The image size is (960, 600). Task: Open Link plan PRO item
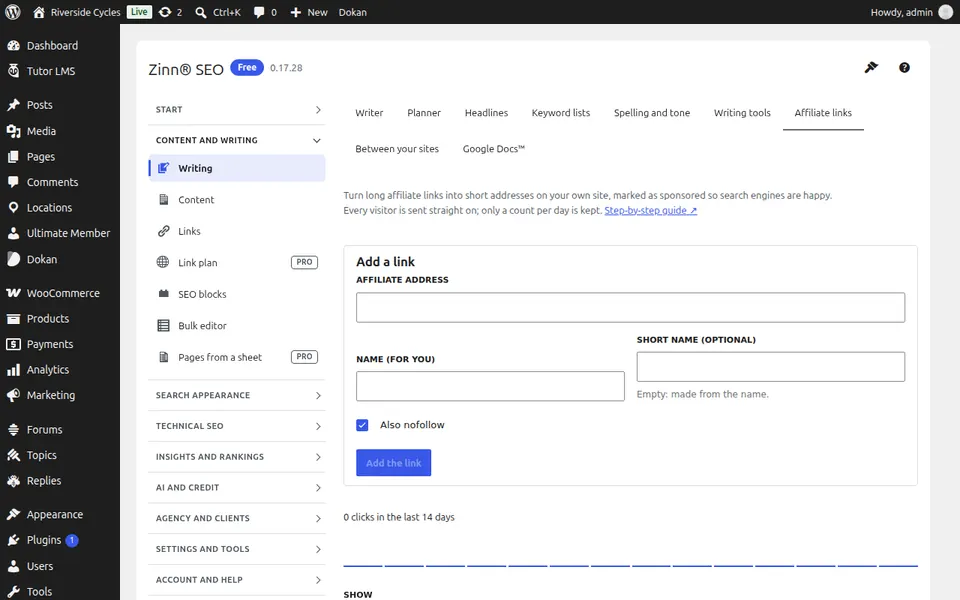(236, 263)
